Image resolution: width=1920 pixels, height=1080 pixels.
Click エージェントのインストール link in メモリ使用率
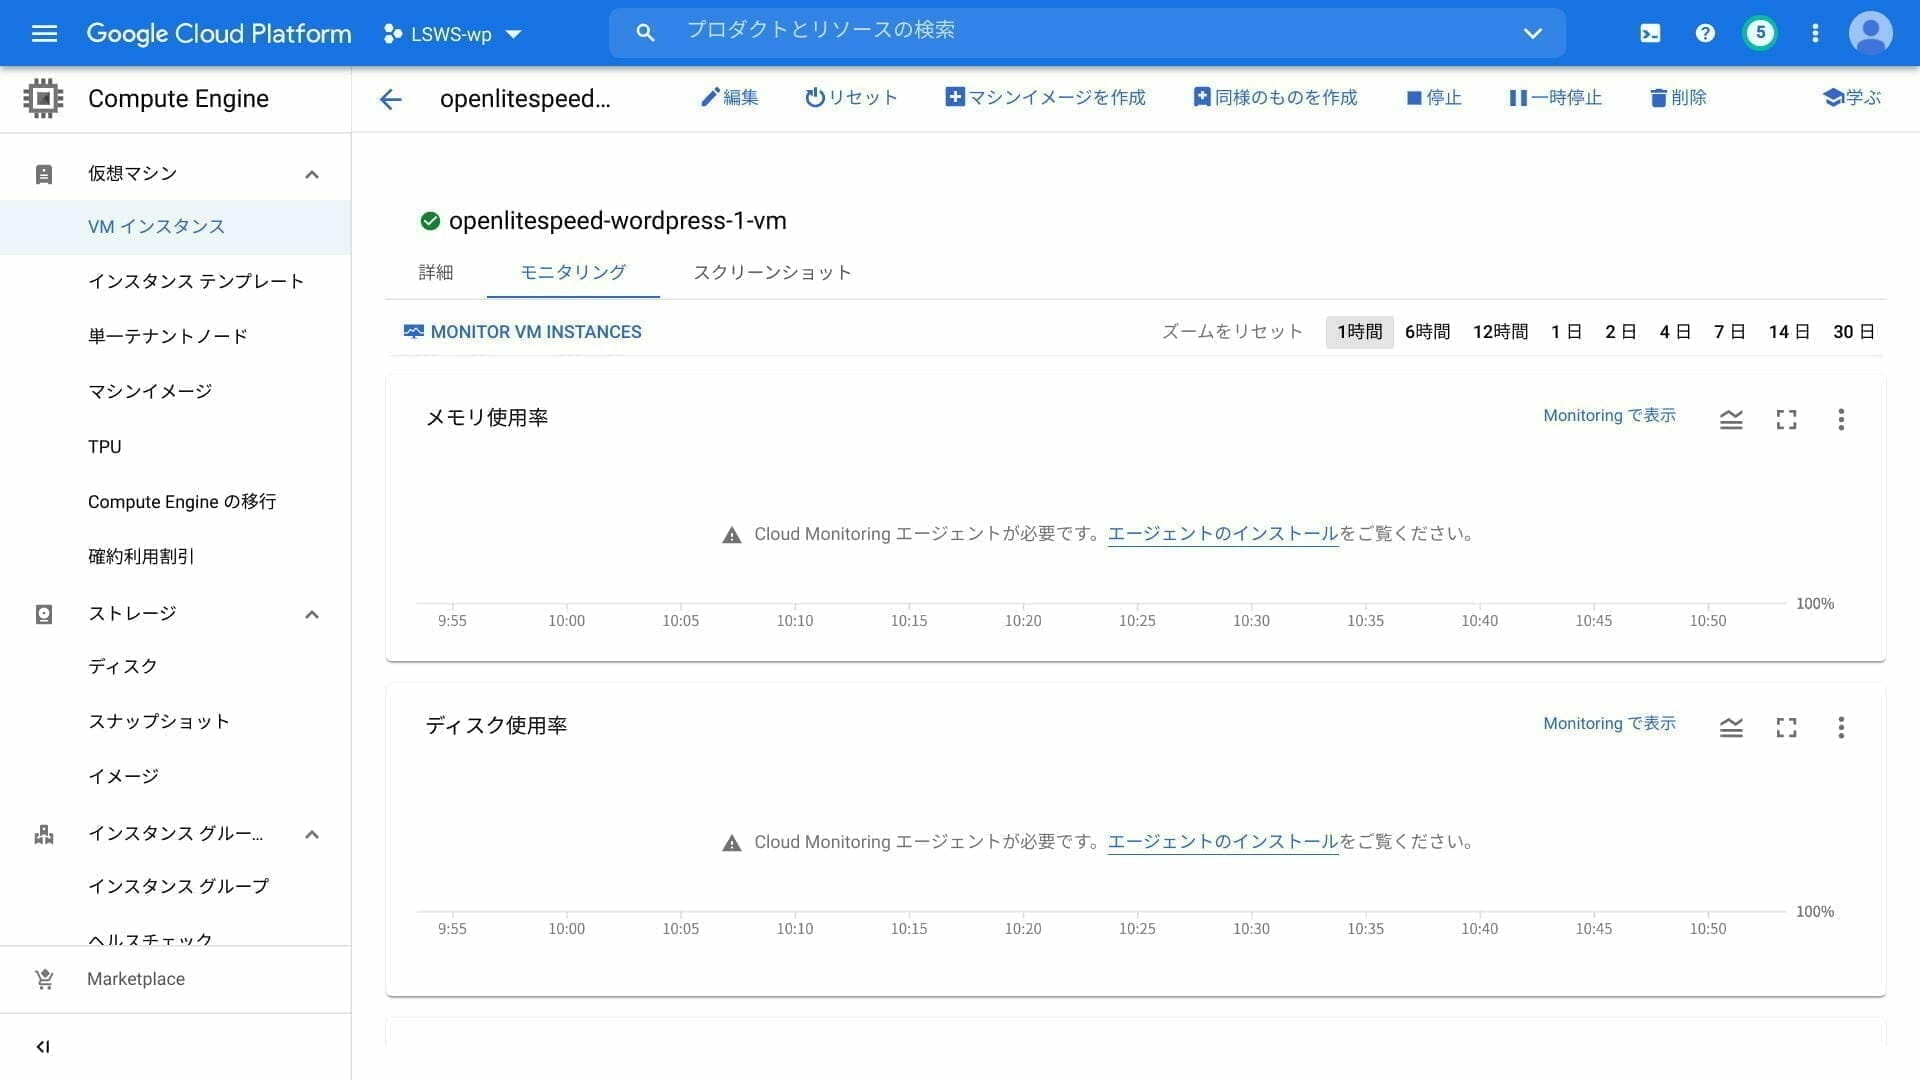tap(1223, 534)
